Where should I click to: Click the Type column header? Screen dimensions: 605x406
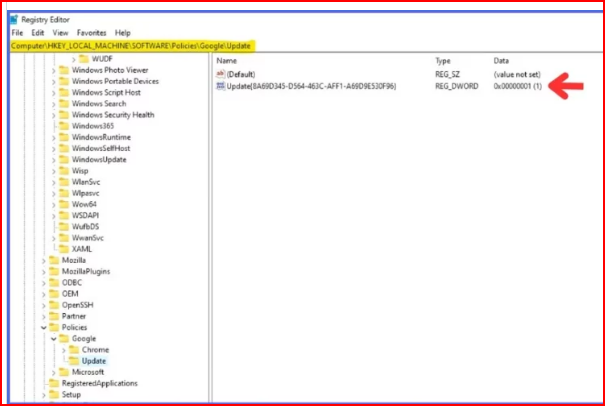click(443, 61)
